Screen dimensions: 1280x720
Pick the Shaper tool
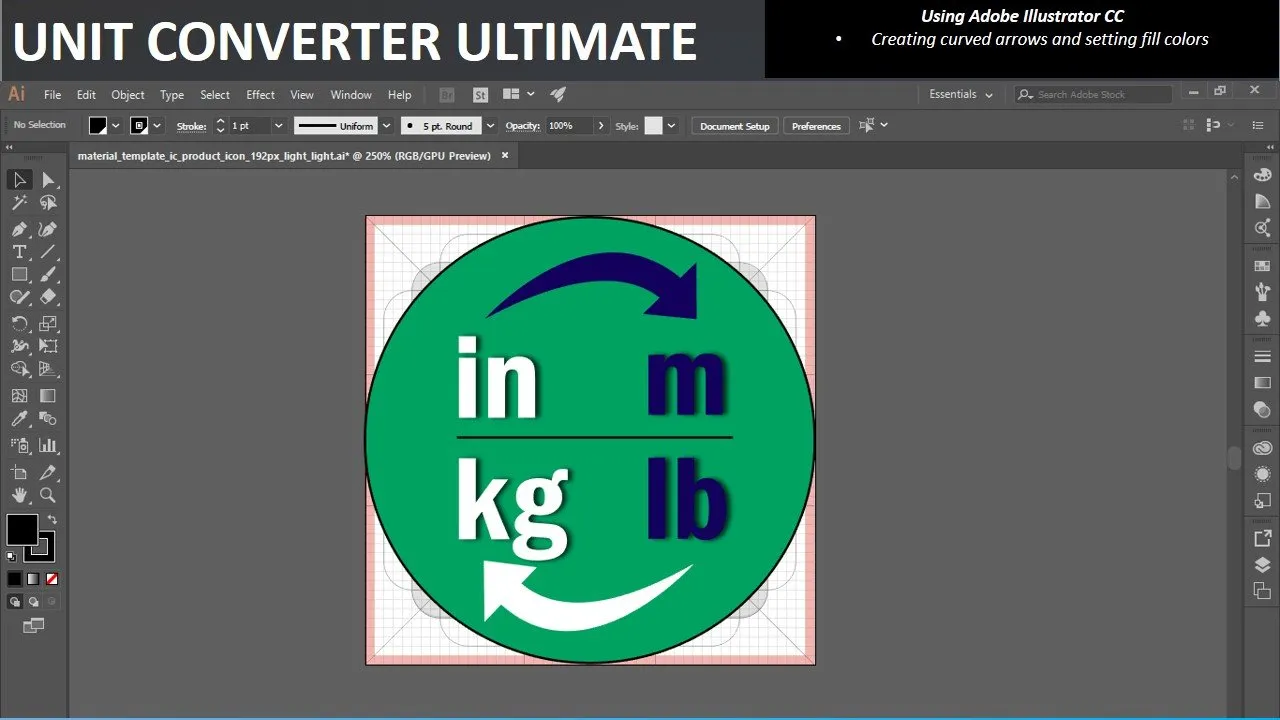[19, 297]
